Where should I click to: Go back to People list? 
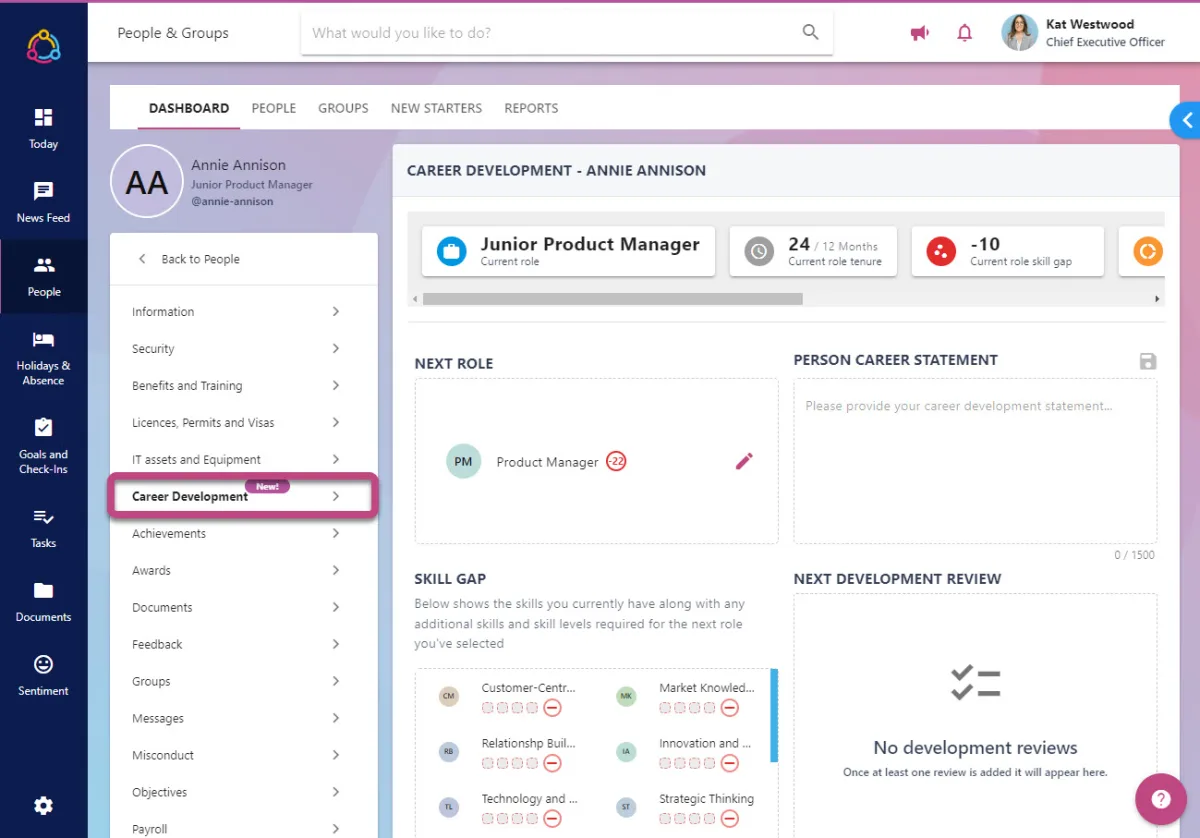click(190, 259)
